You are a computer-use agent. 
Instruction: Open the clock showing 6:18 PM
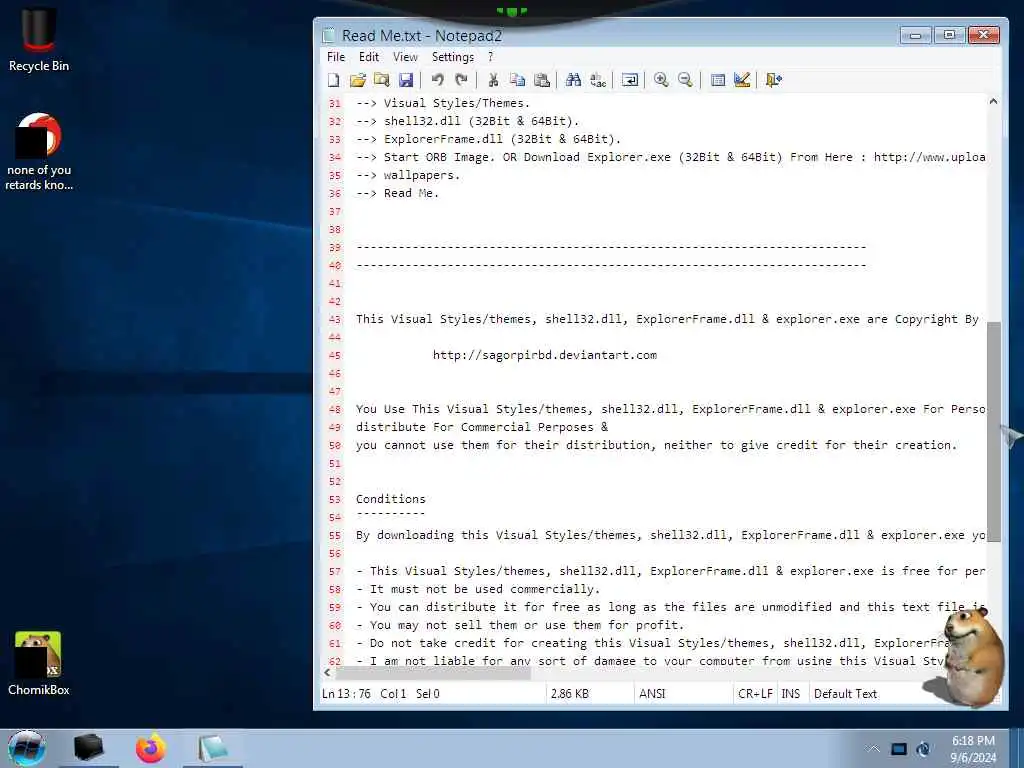(x=973, y=749)
